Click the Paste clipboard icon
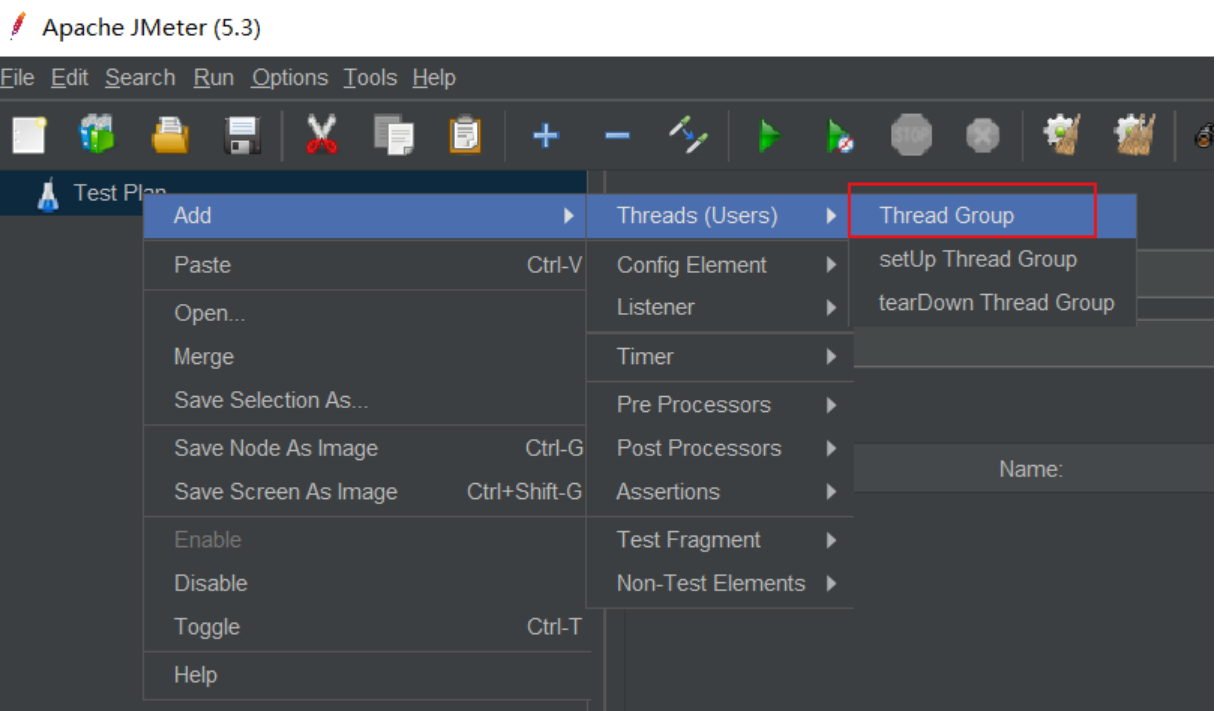The image size is (1217, 711). coord(465,134)
